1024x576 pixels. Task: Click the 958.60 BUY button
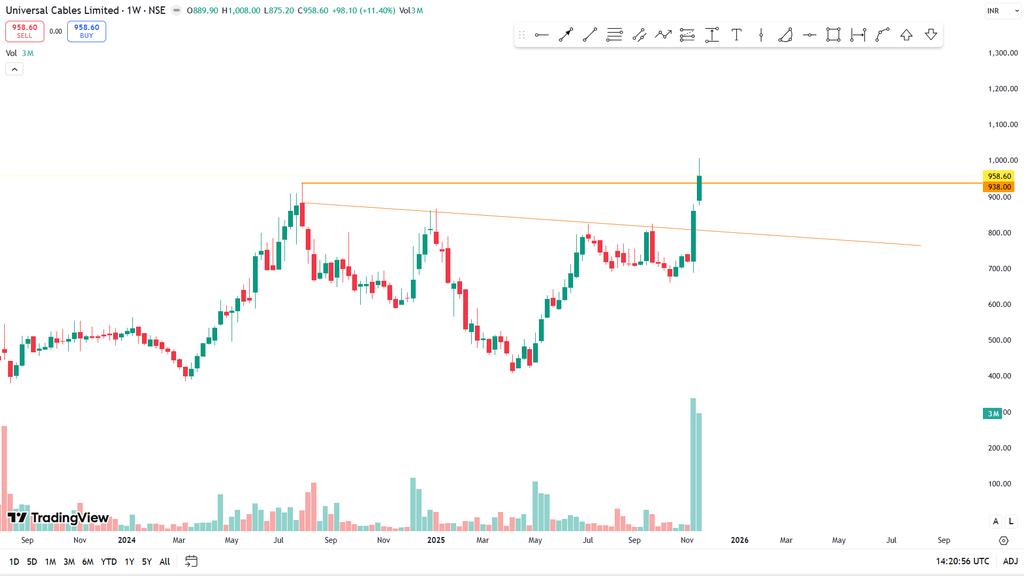86,31
